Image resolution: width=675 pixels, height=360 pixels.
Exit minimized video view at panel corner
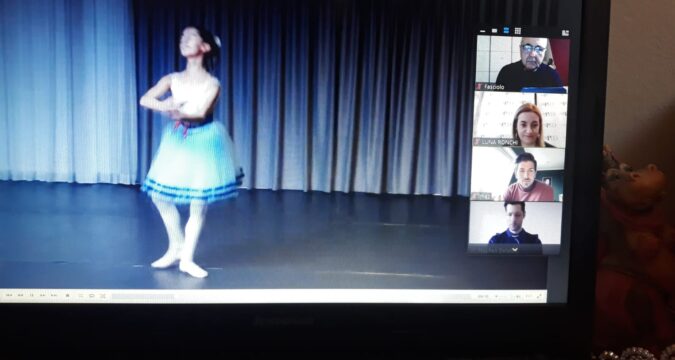[565, 33]
